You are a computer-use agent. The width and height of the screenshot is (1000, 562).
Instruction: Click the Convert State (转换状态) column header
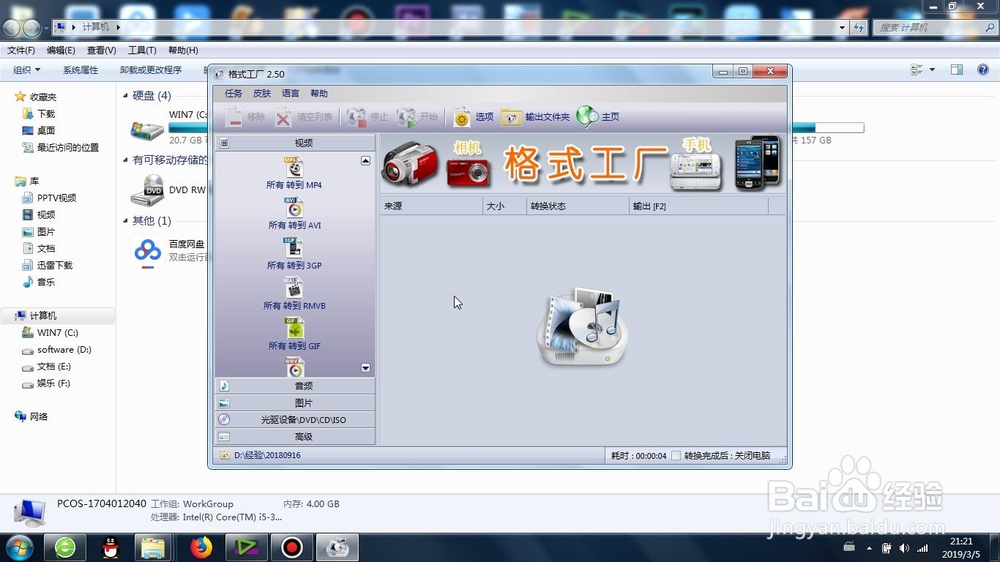[x=578, y=206]
